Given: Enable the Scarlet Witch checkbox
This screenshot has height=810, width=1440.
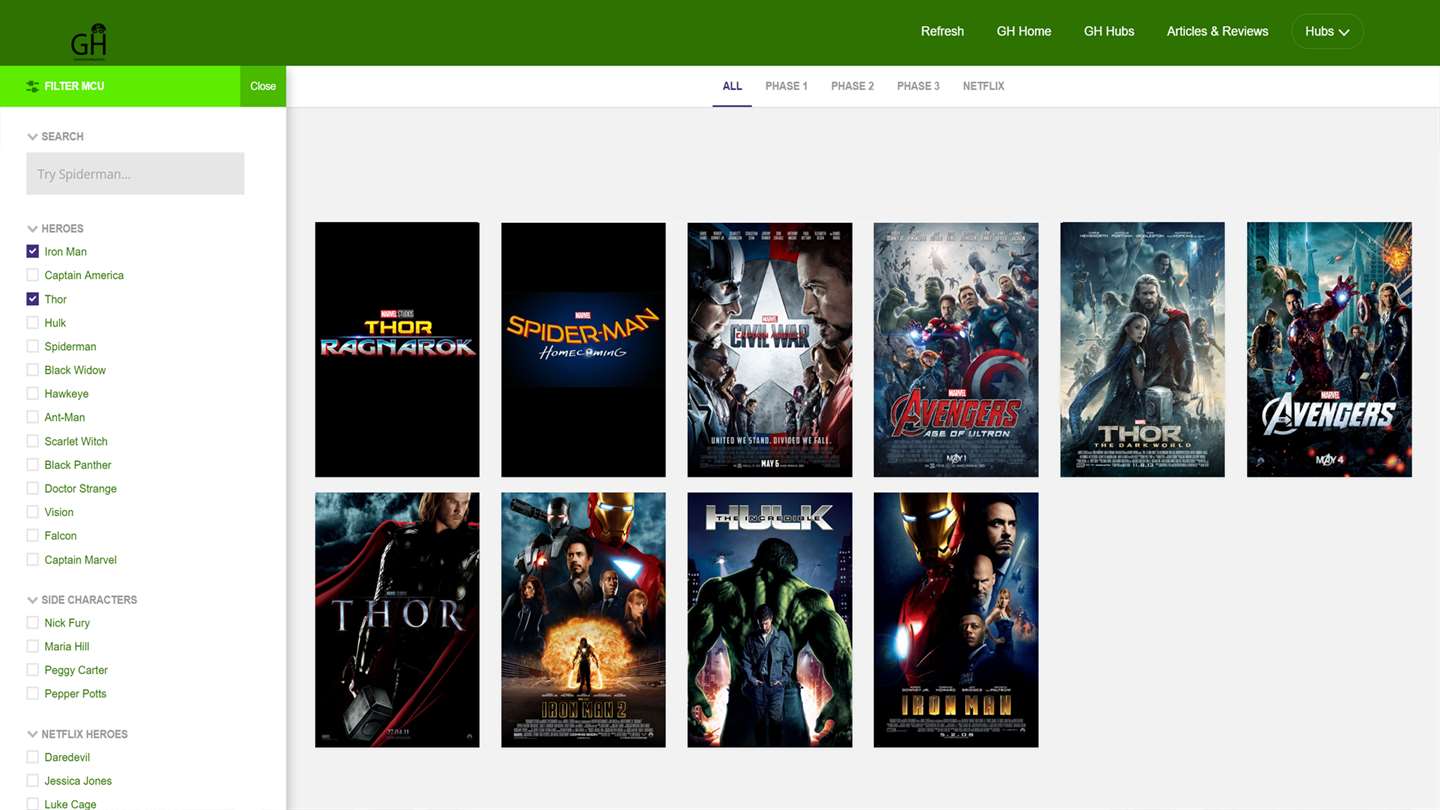Looking at the screenshot, I should [x=33, y=441].
